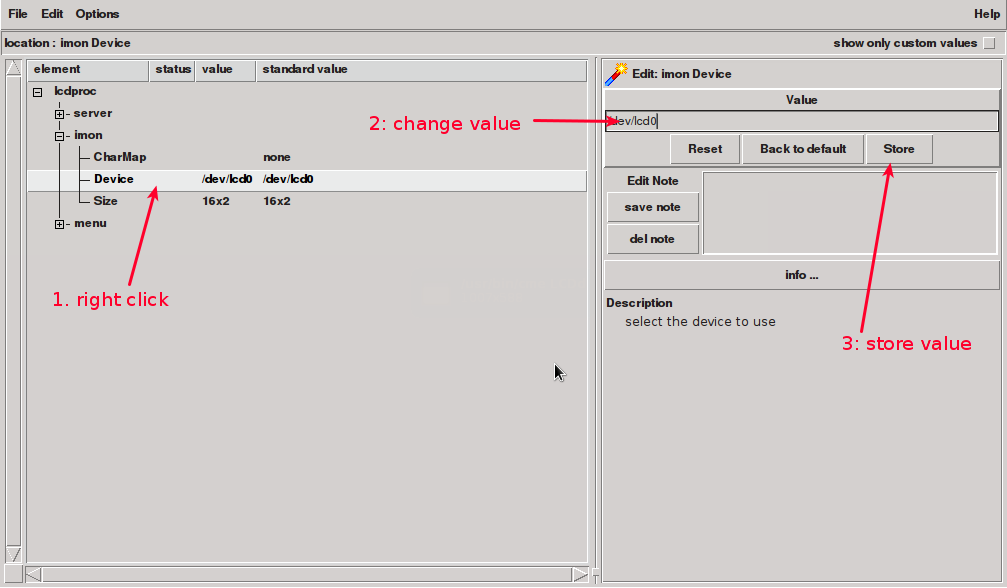Click the del note button

(652, 239)
